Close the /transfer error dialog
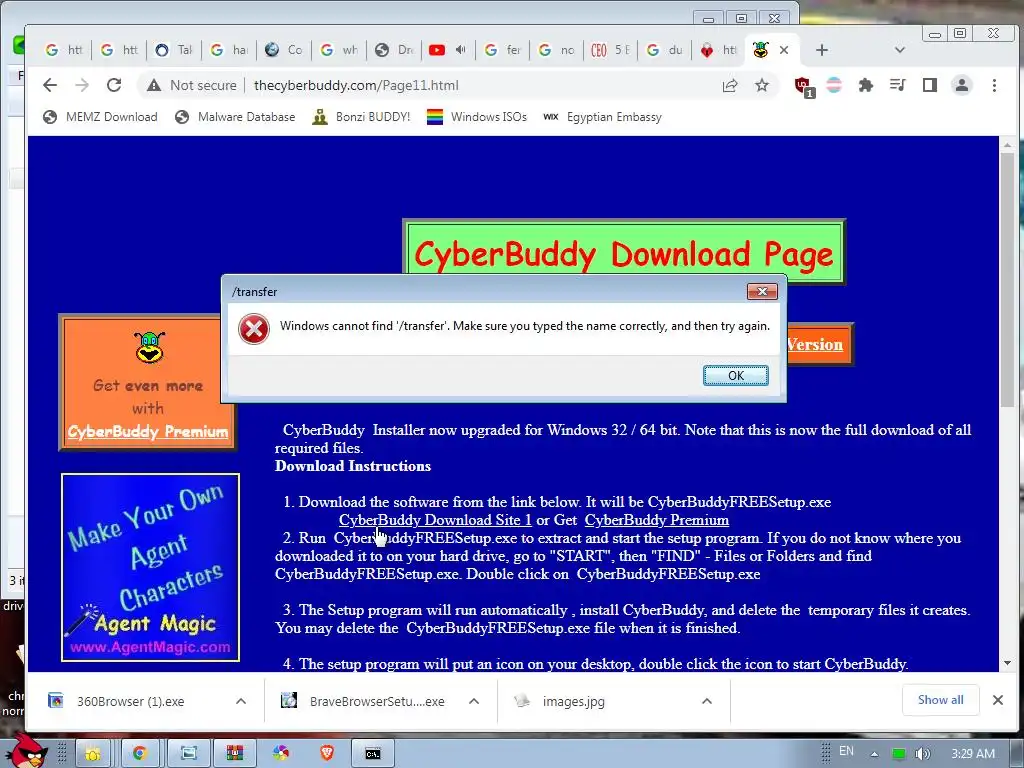 (762, 291)
